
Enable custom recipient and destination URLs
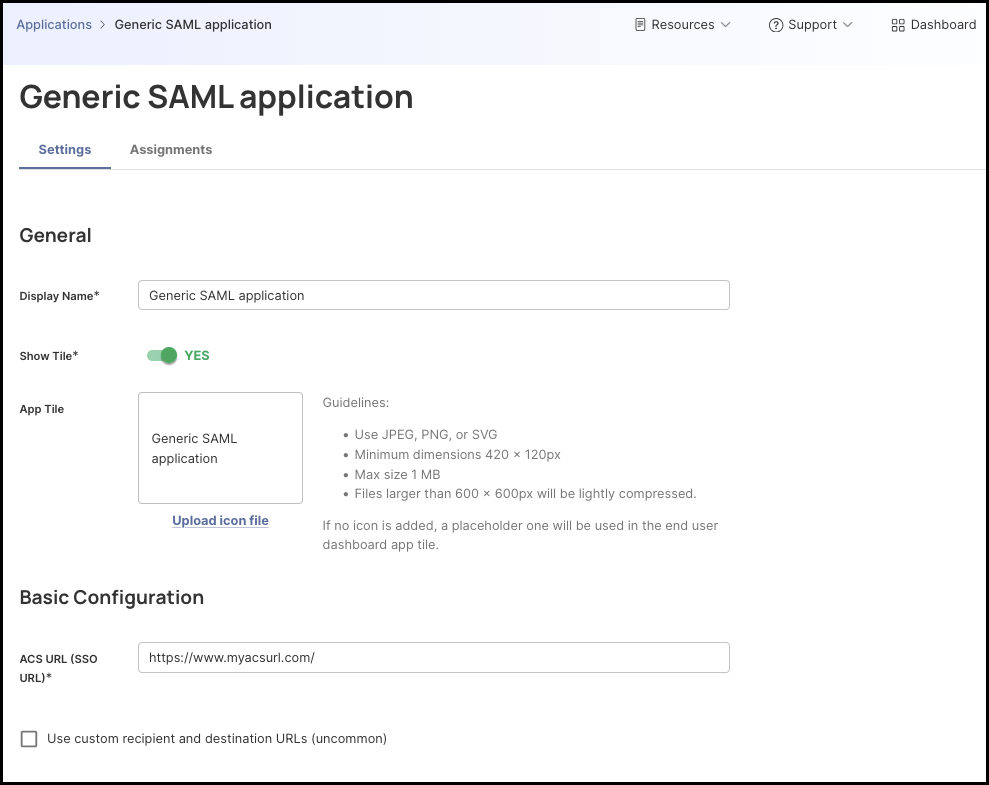click(29, 739)
